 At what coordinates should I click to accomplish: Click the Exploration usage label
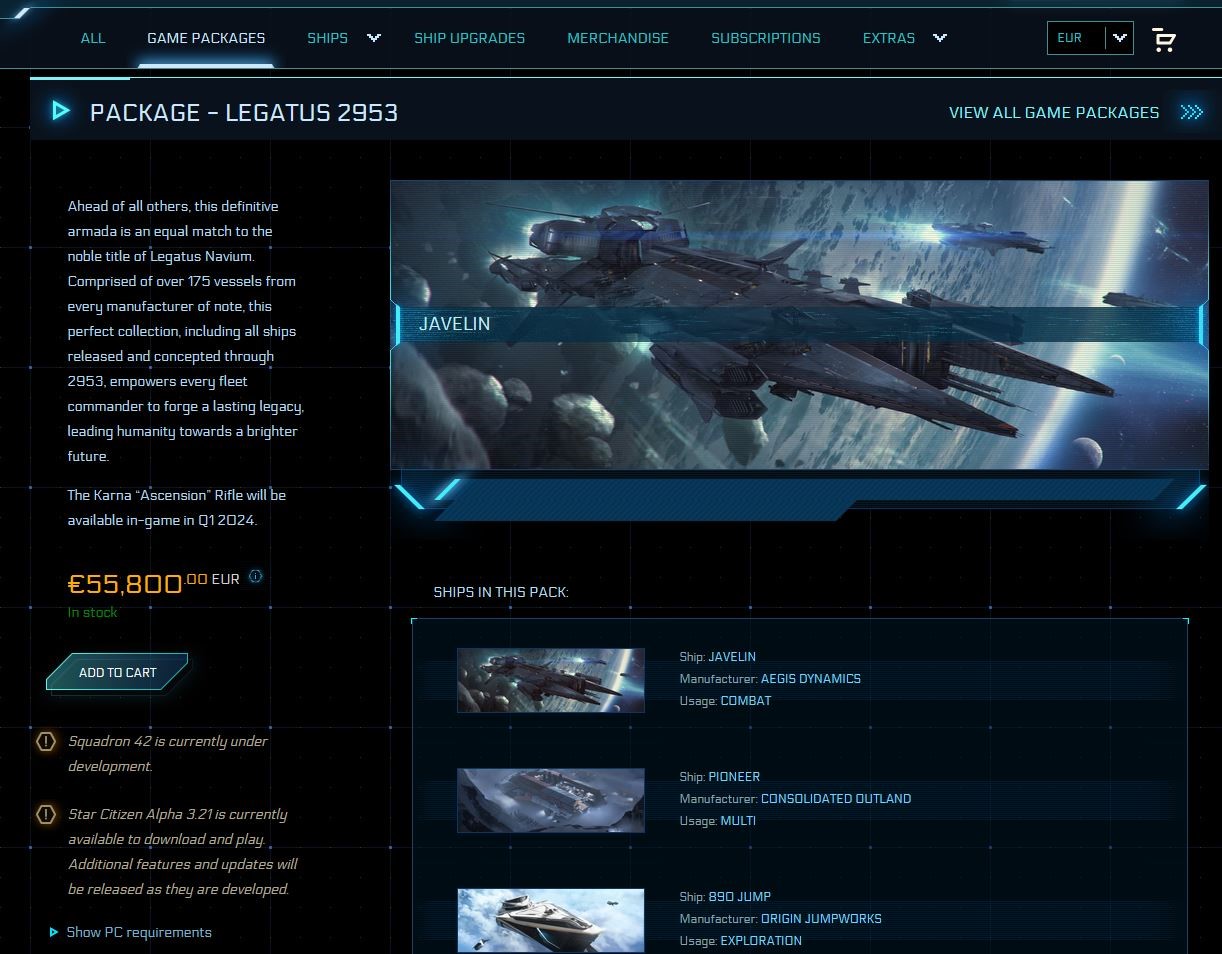[x=761, y=941]
